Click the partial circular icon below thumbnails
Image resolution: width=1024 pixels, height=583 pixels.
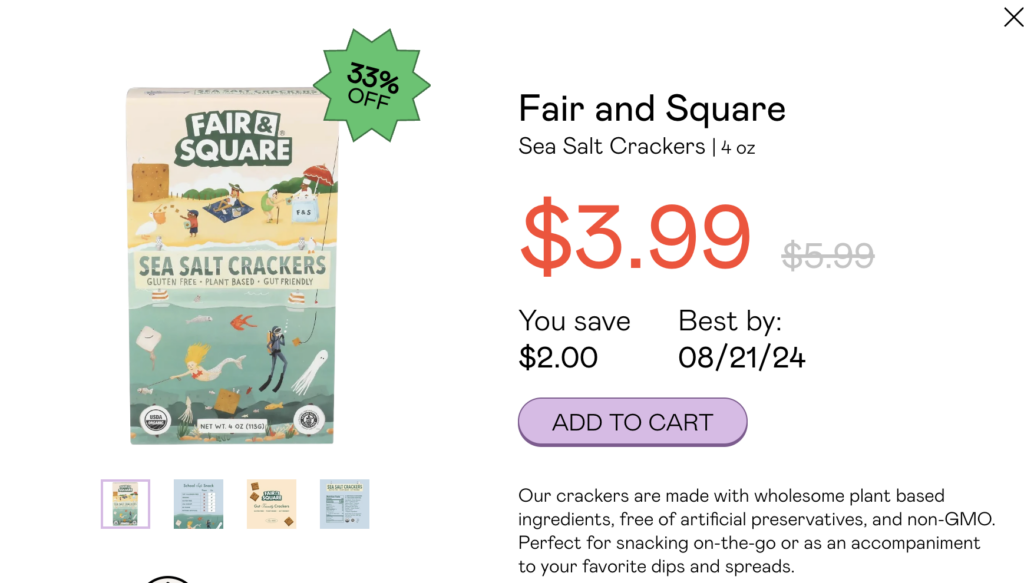pos(168,578)
